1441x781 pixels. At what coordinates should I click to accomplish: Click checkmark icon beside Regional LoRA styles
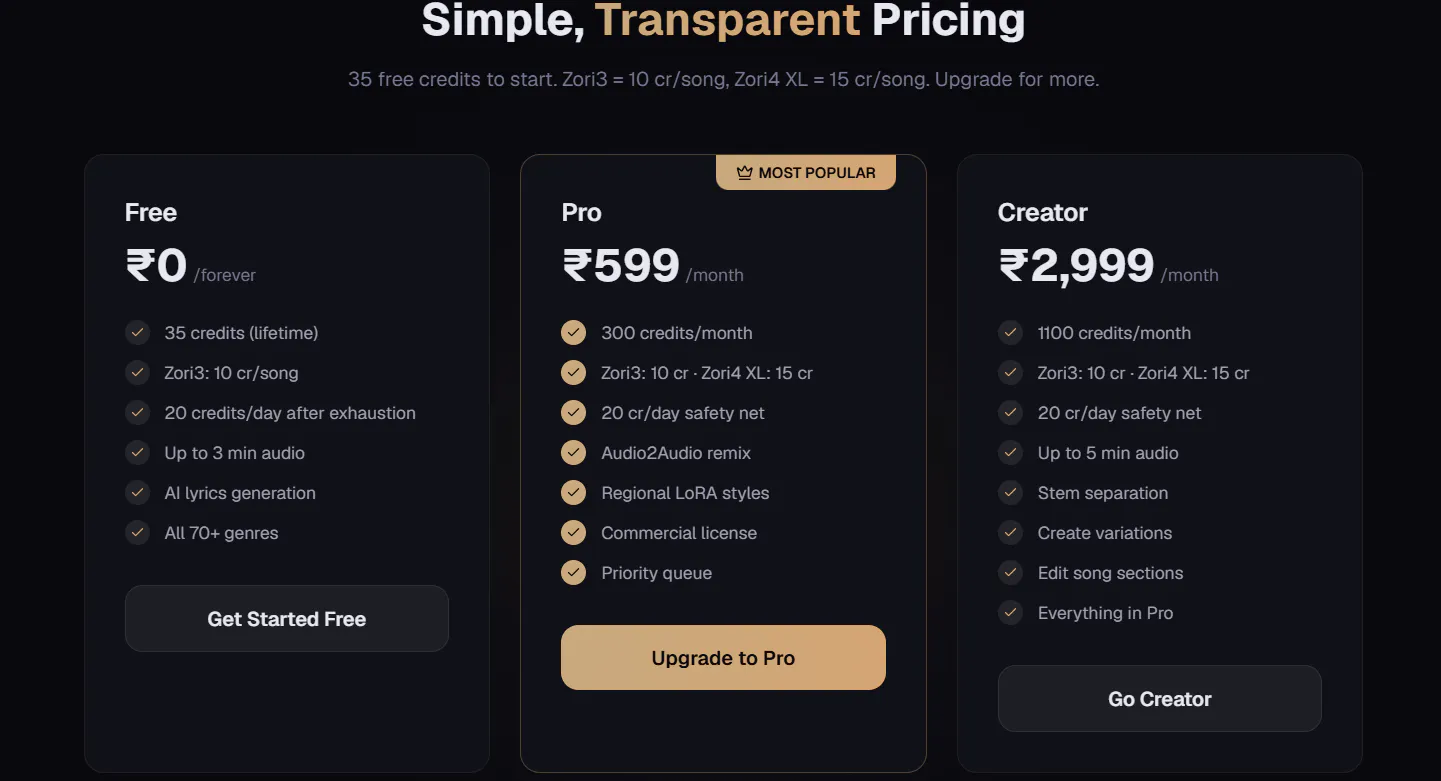tap(573, 493)
